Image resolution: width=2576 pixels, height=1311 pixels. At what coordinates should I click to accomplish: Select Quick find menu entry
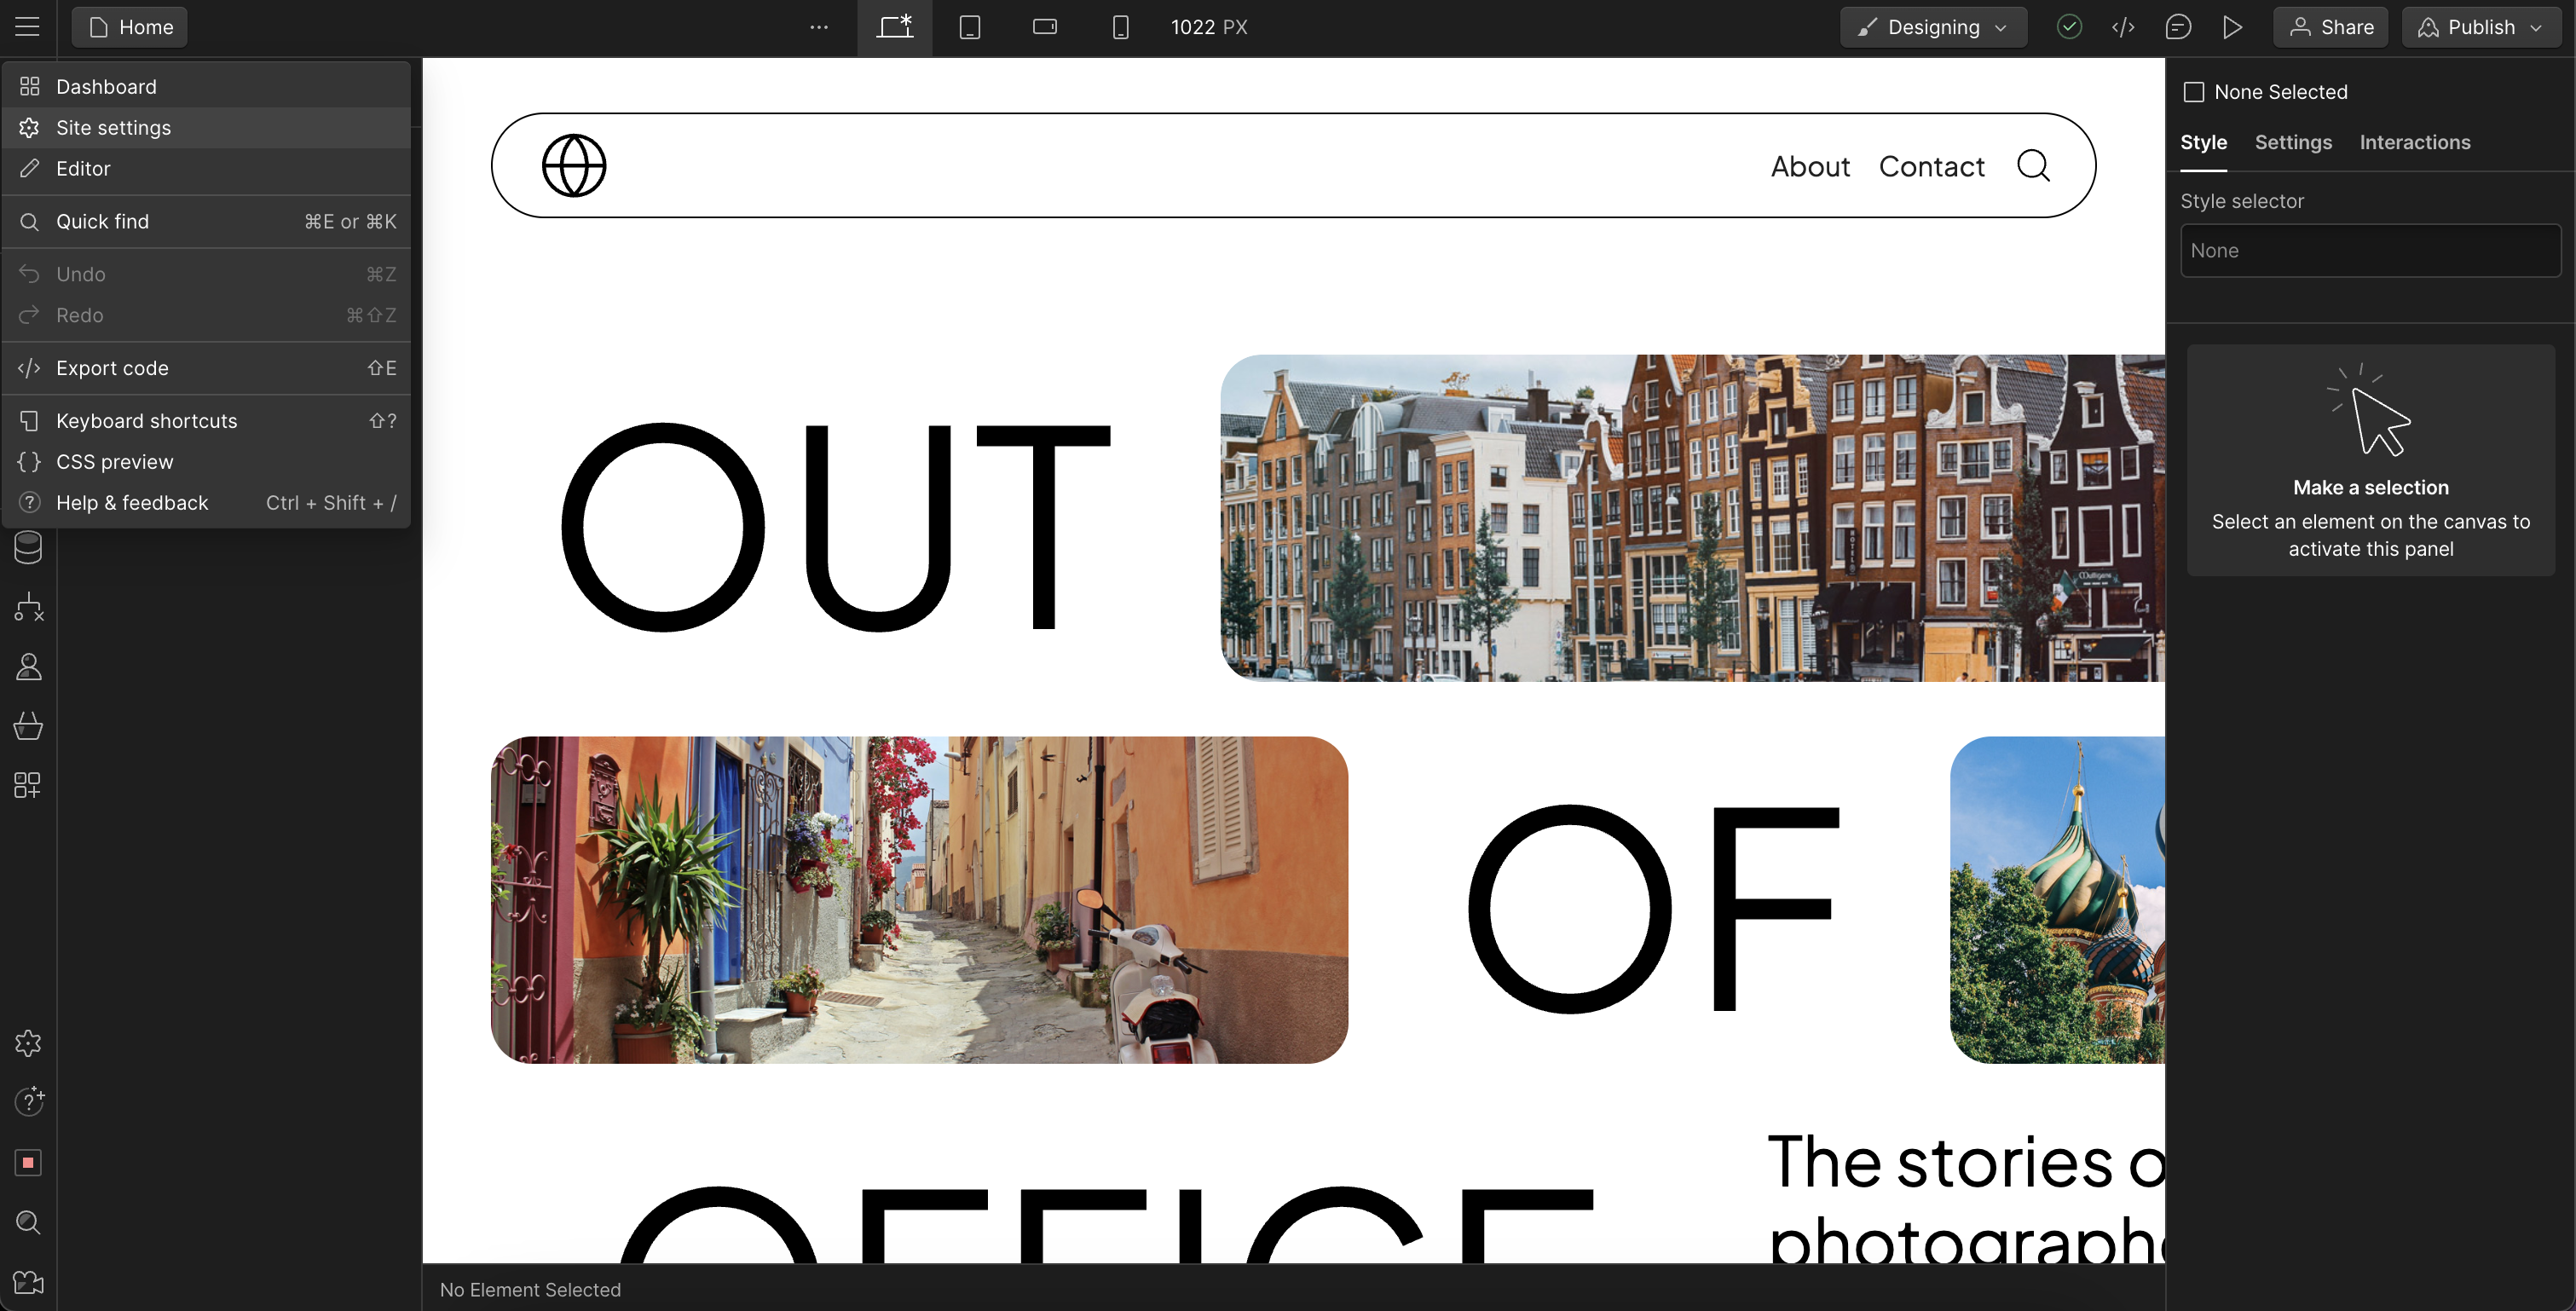[206, 222]
